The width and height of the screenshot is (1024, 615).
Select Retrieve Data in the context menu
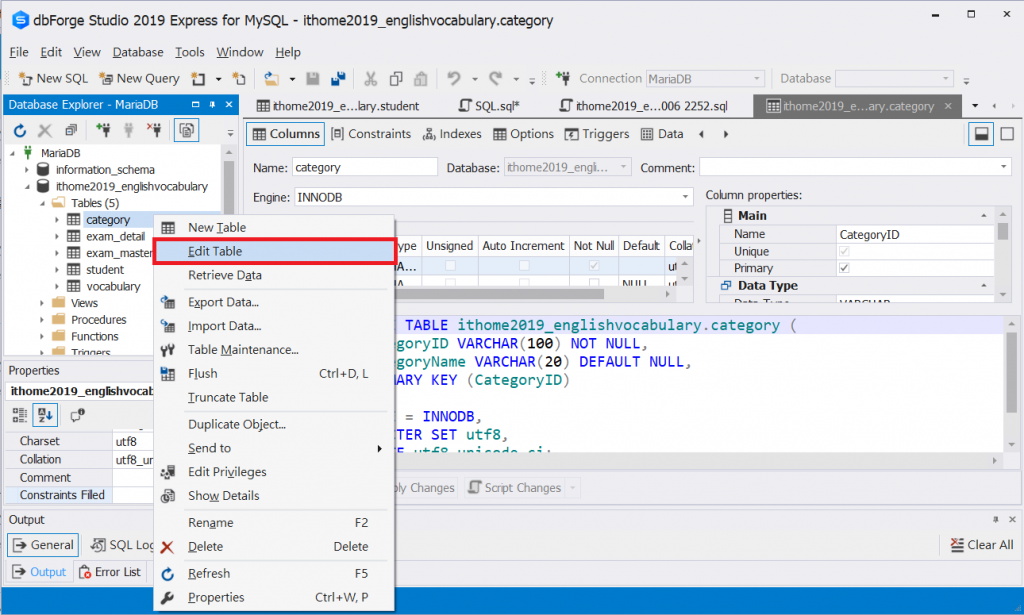click(274, 276)
